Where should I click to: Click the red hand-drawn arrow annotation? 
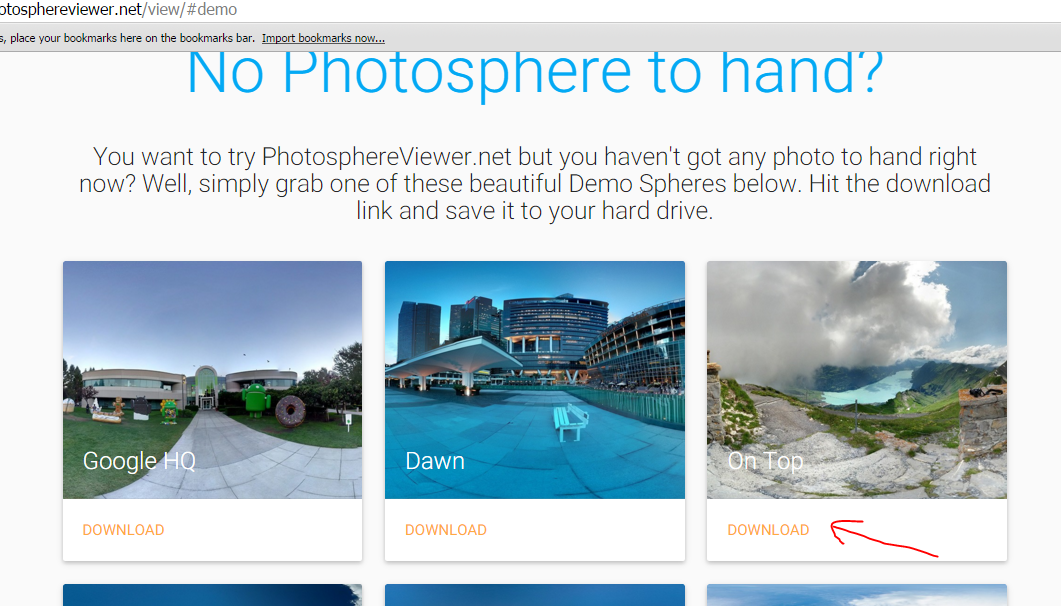[883, 538]
